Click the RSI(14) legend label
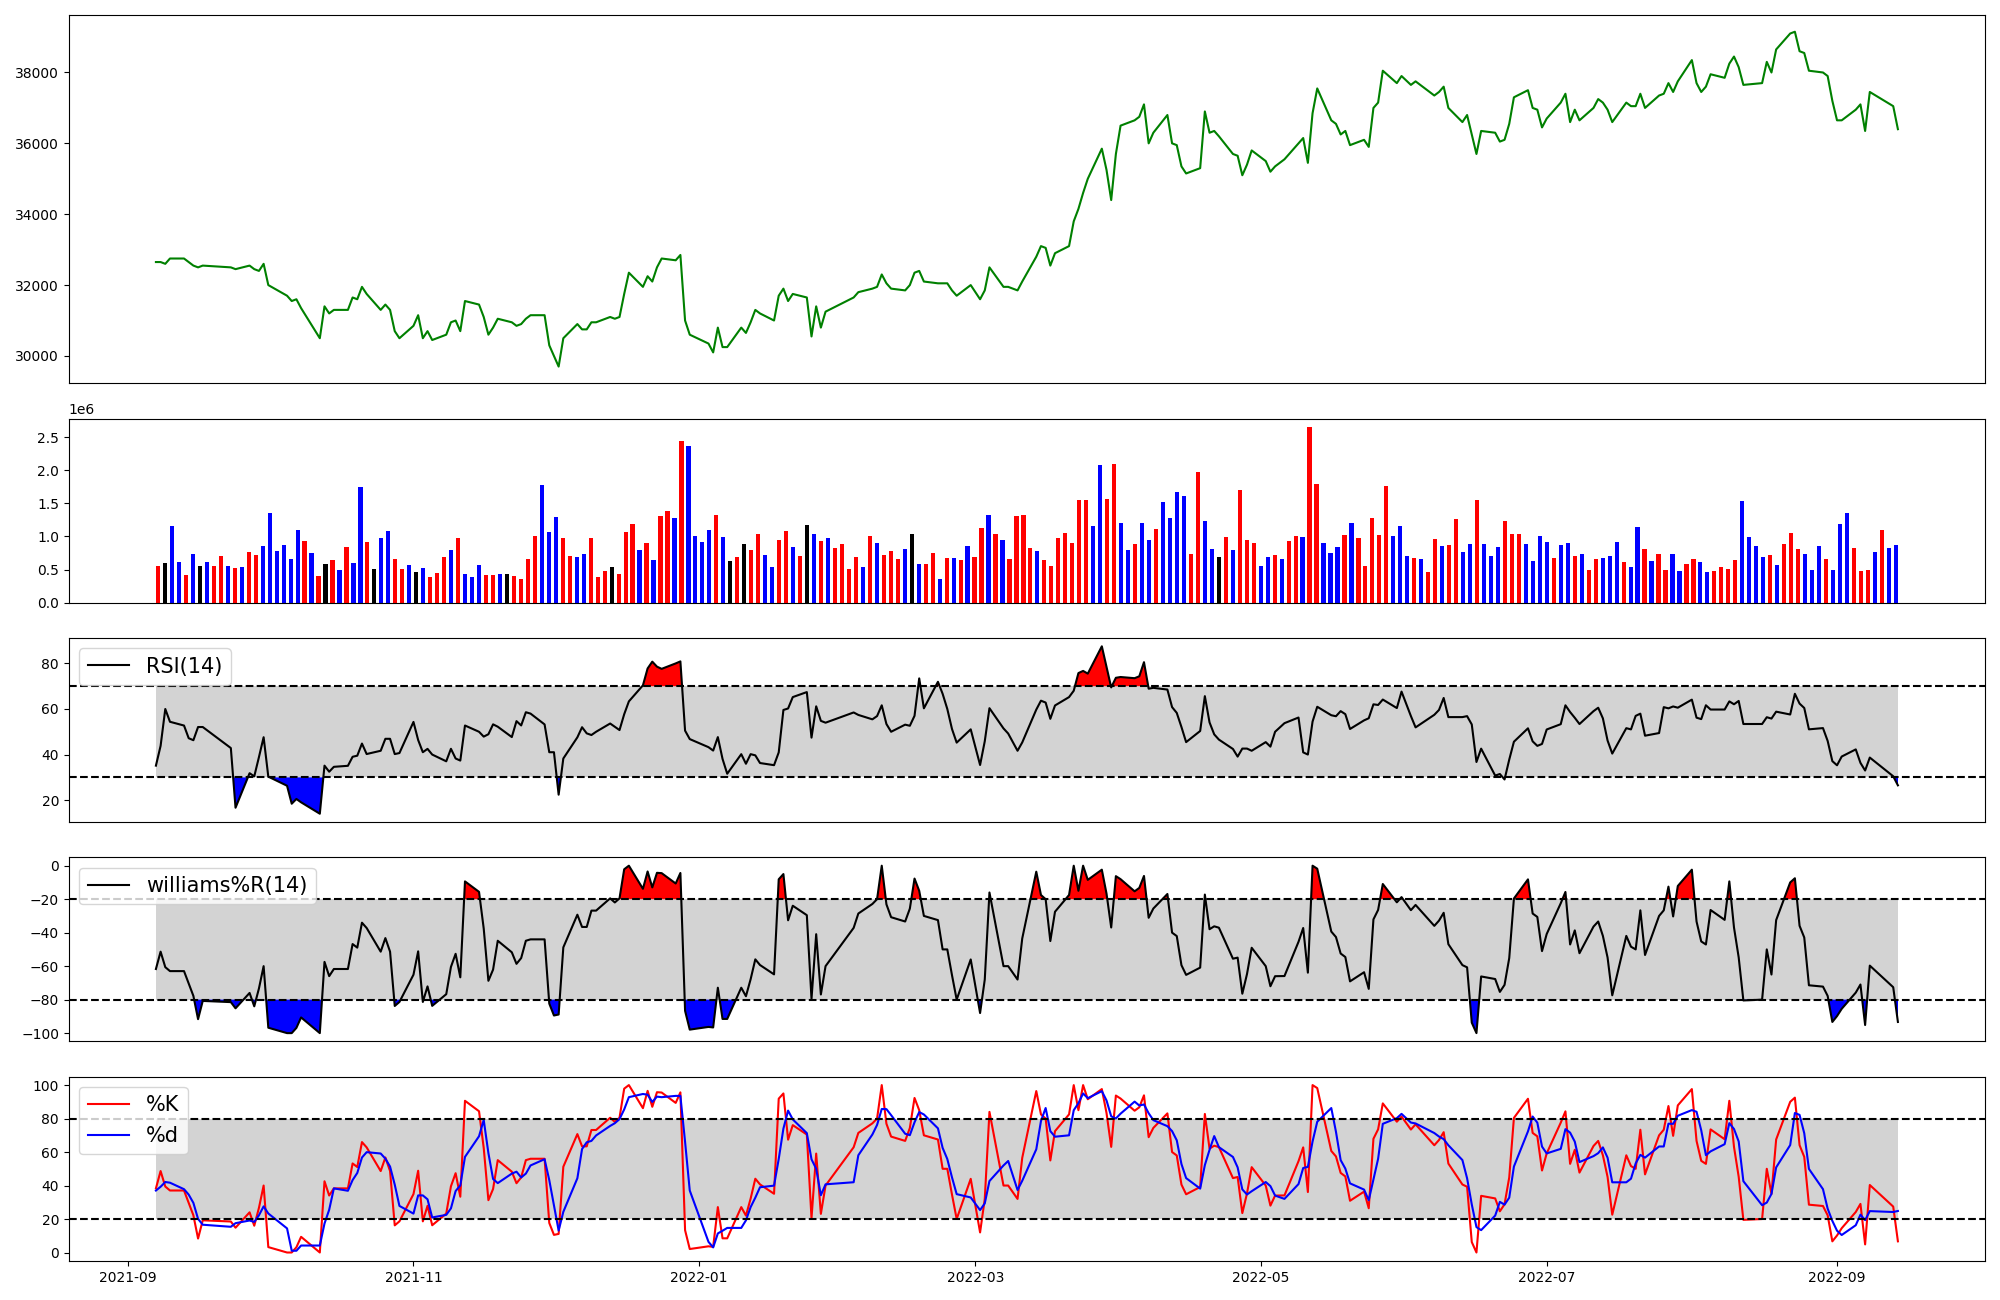Image resolution: width=2000 pixels, height=1300 pixels. coord(184,666)
